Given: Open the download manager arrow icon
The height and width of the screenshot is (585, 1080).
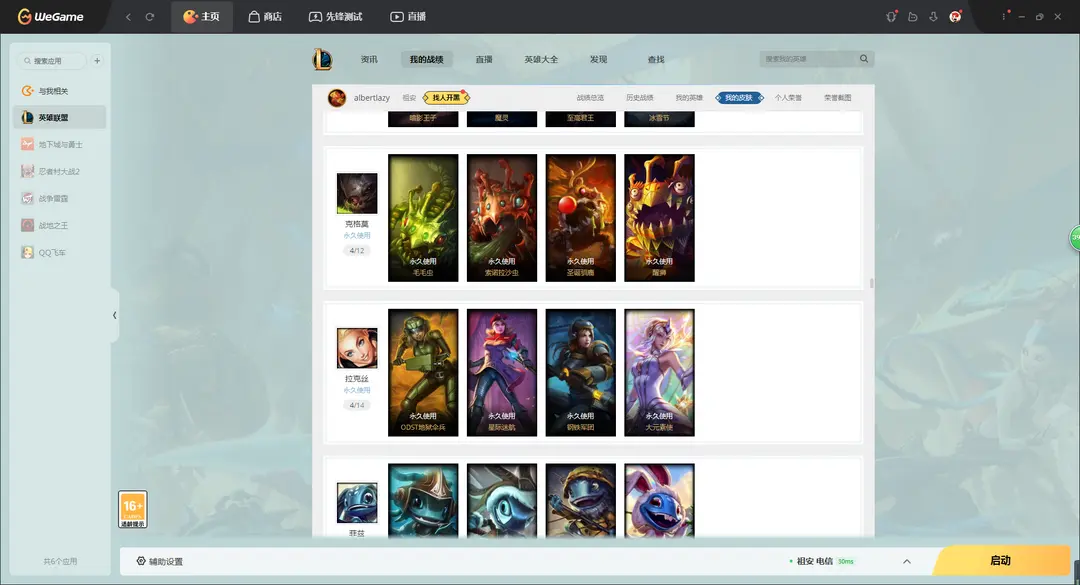Looking at the screenshot, I should click(933, 17).
